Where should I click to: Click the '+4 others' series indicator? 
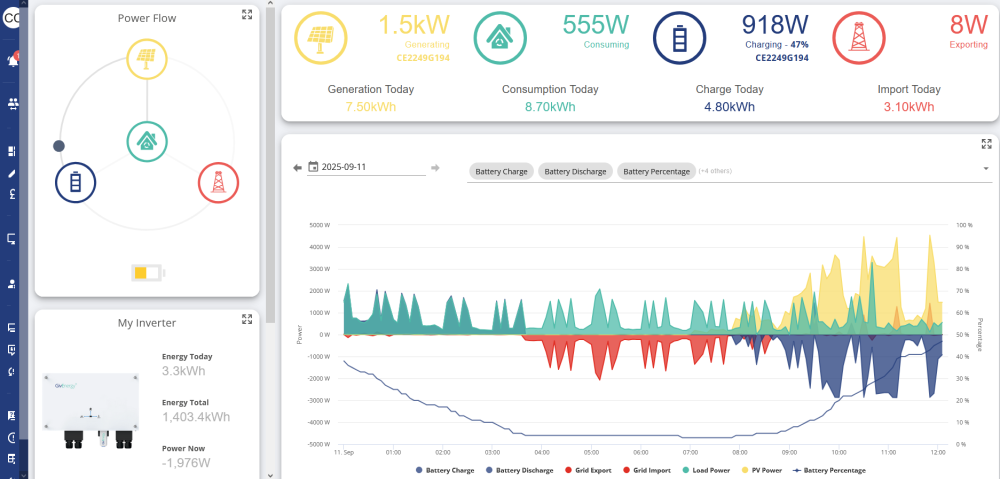(x=715, y=171)
